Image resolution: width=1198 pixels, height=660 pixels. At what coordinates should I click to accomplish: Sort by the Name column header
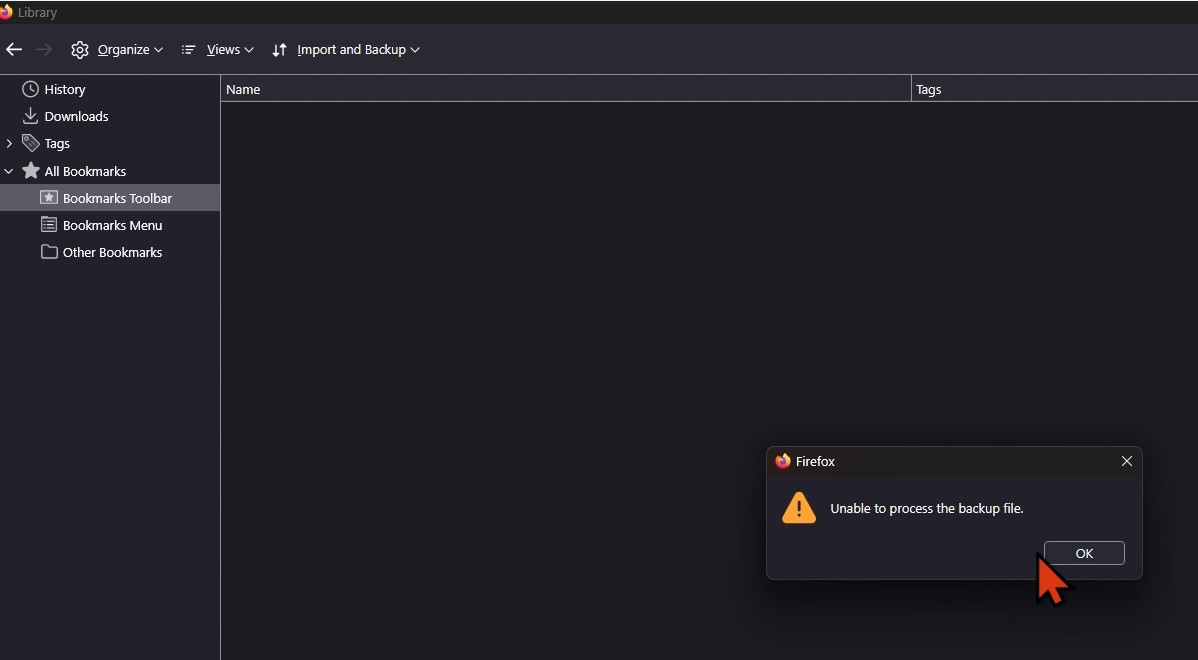tap(565, 89)
